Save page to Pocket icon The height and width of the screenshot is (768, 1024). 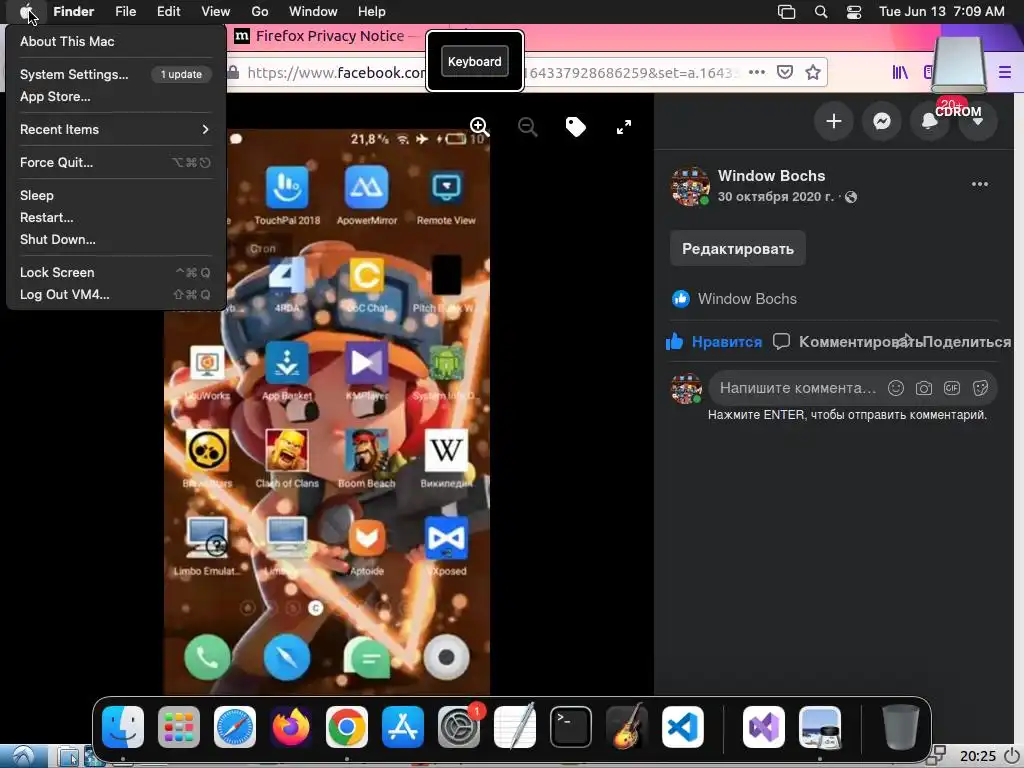point(785,72)
